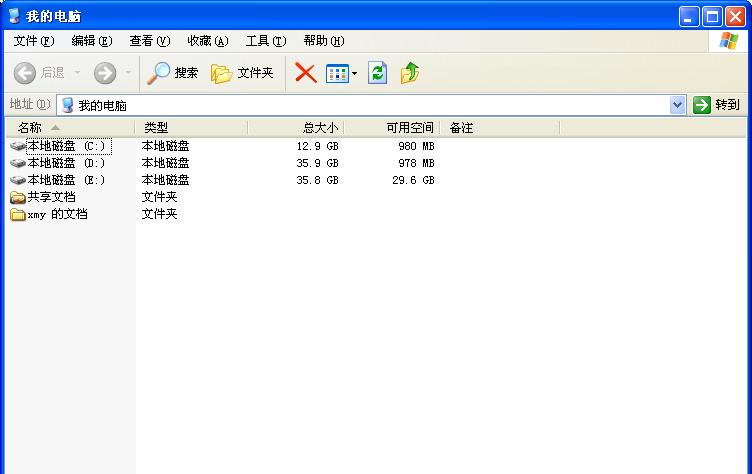Open the 收藏(A) menu
The height and width of the screenshot is (474, 752).
(x=208, y=41)
